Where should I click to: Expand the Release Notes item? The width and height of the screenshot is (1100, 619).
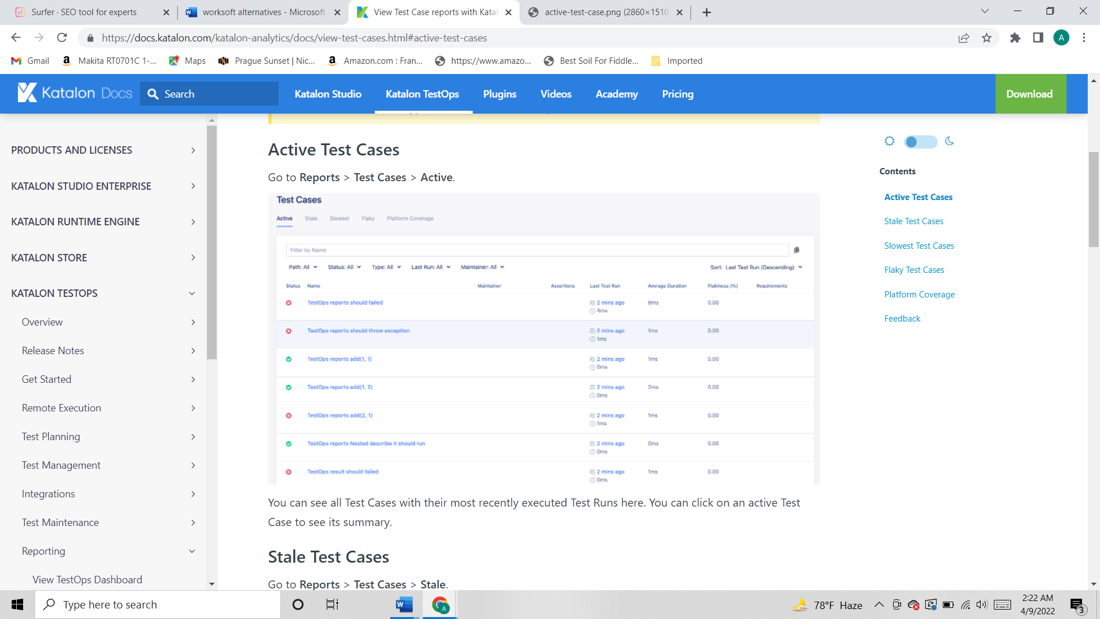(x=108, y=351)
